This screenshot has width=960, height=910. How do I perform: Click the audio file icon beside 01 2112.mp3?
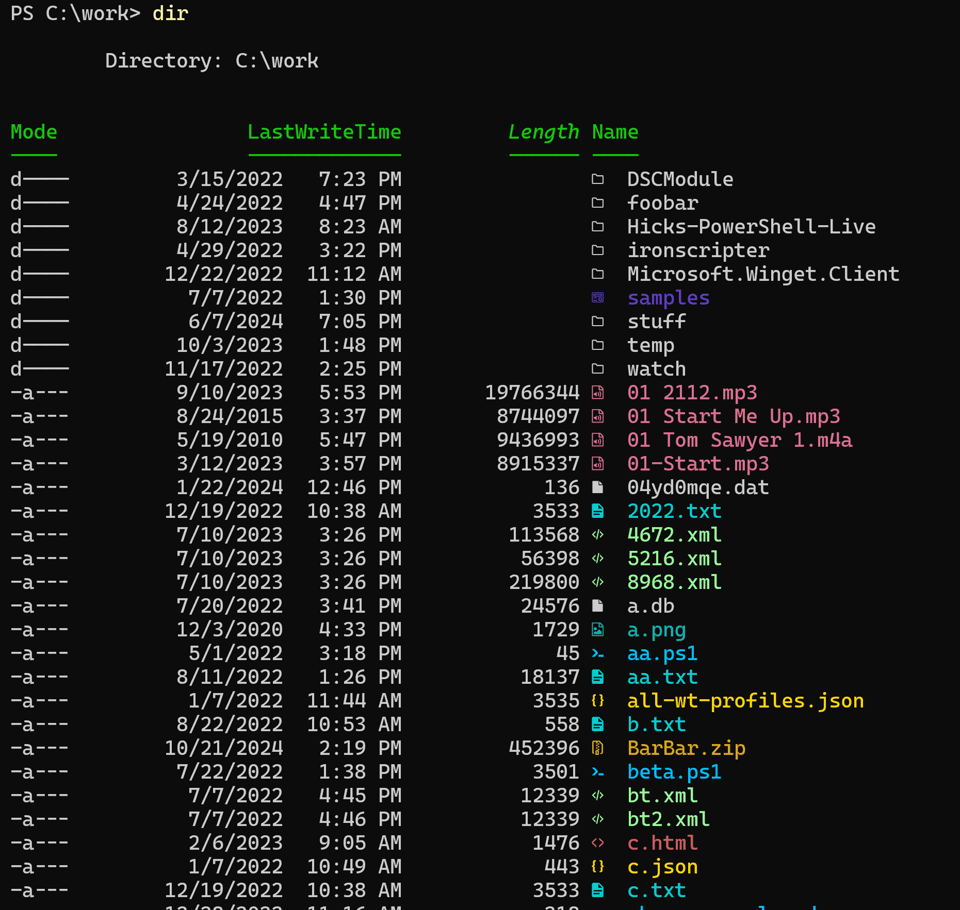598,393
